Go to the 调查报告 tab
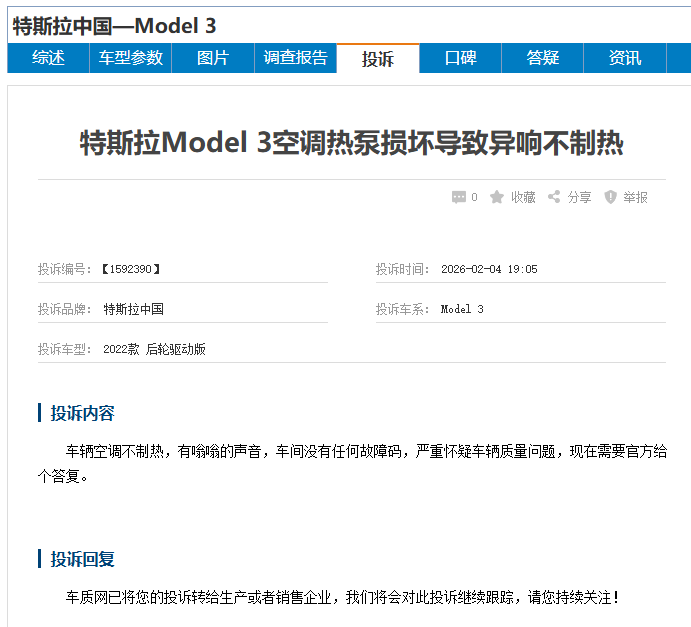This screenshot has height=627, width=691. pos(295,58)
